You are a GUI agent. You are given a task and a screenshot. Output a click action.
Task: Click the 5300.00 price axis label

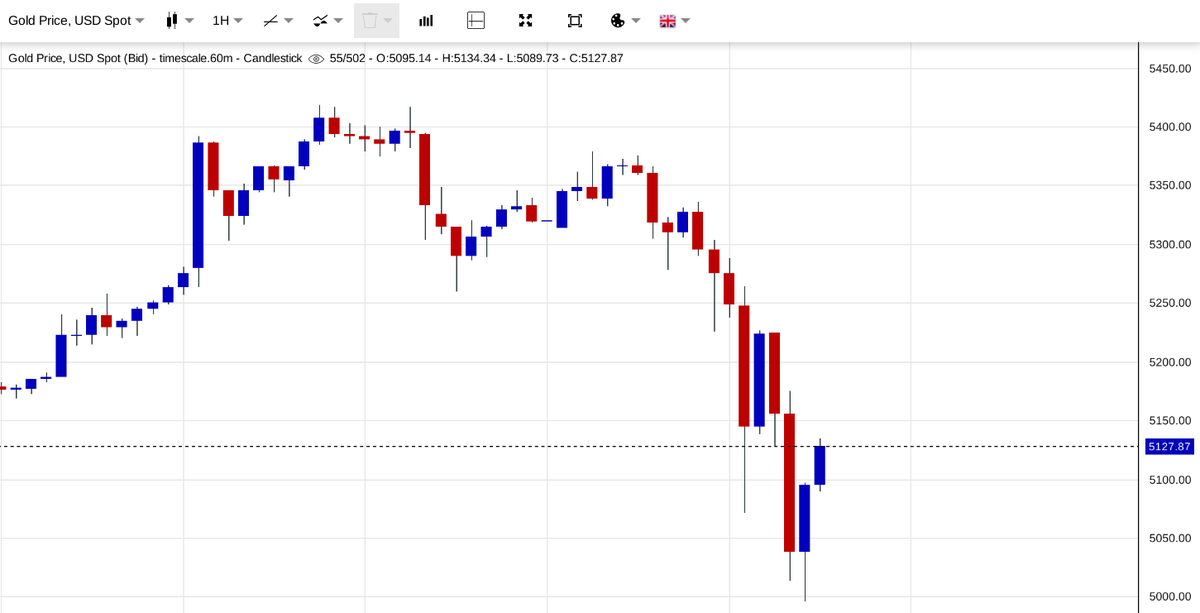1170,244
